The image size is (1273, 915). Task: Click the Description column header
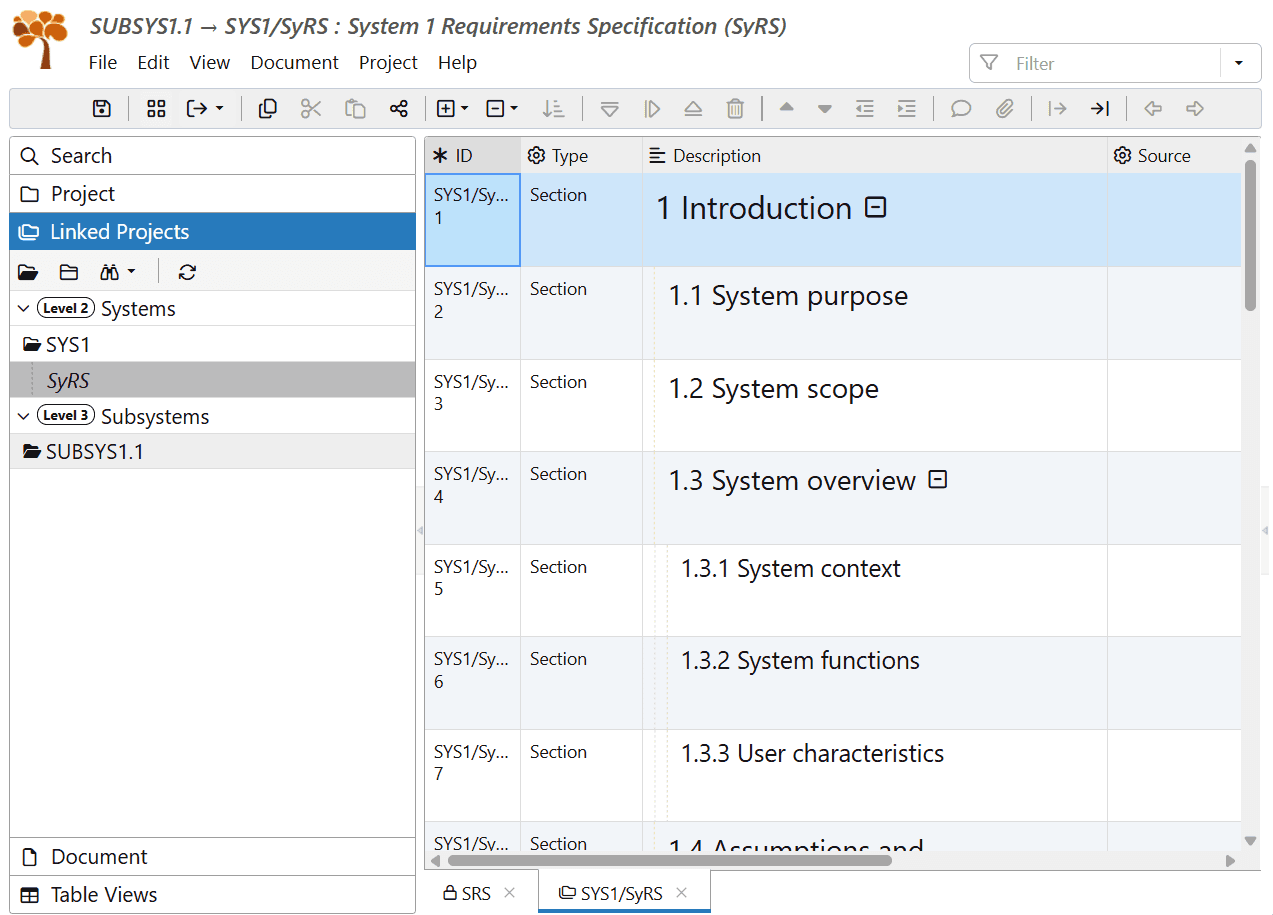(875, 156)
